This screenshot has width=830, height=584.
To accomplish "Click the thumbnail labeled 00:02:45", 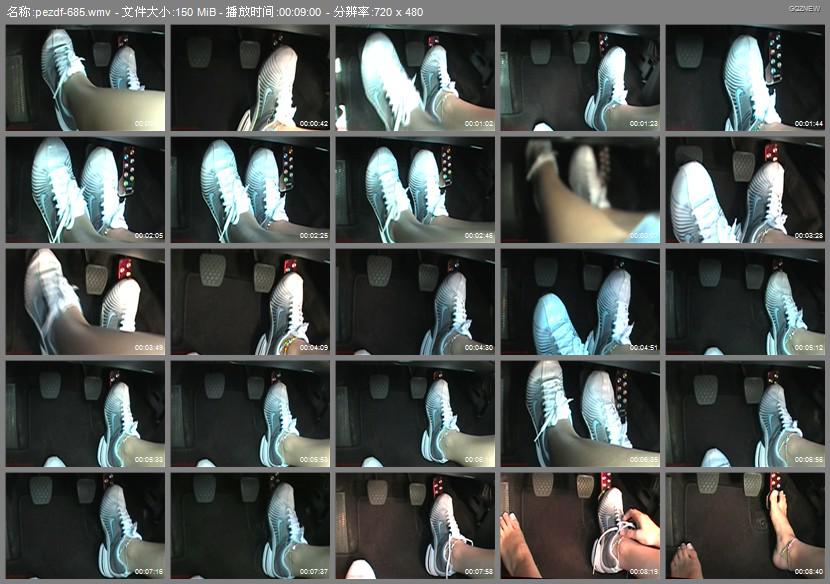I will click(414, 190).
